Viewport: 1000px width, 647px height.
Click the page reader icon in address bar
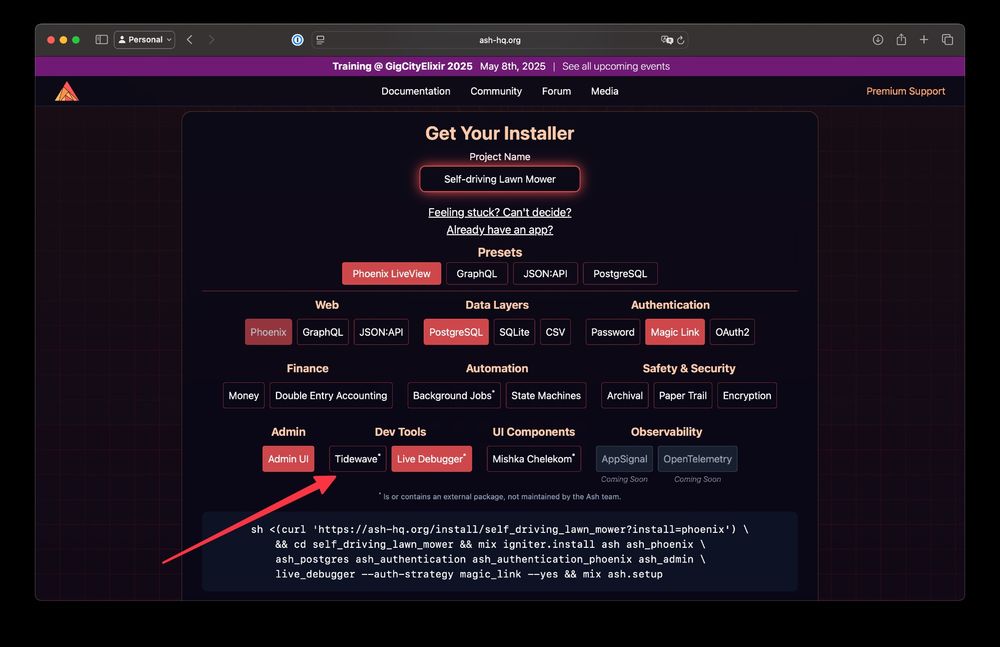[320, 40]
